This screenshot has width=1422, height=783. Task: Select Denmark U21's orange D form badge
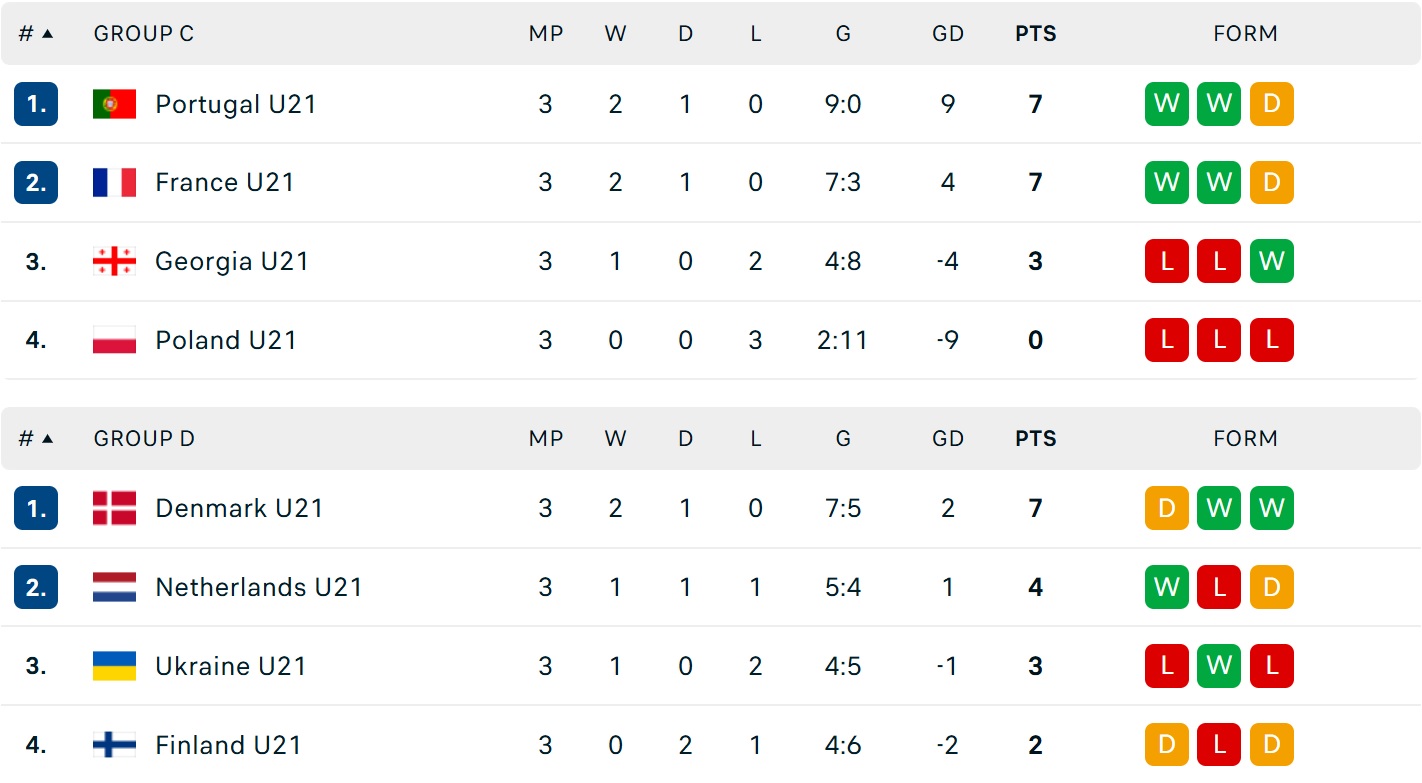[x=1167, y=509]
